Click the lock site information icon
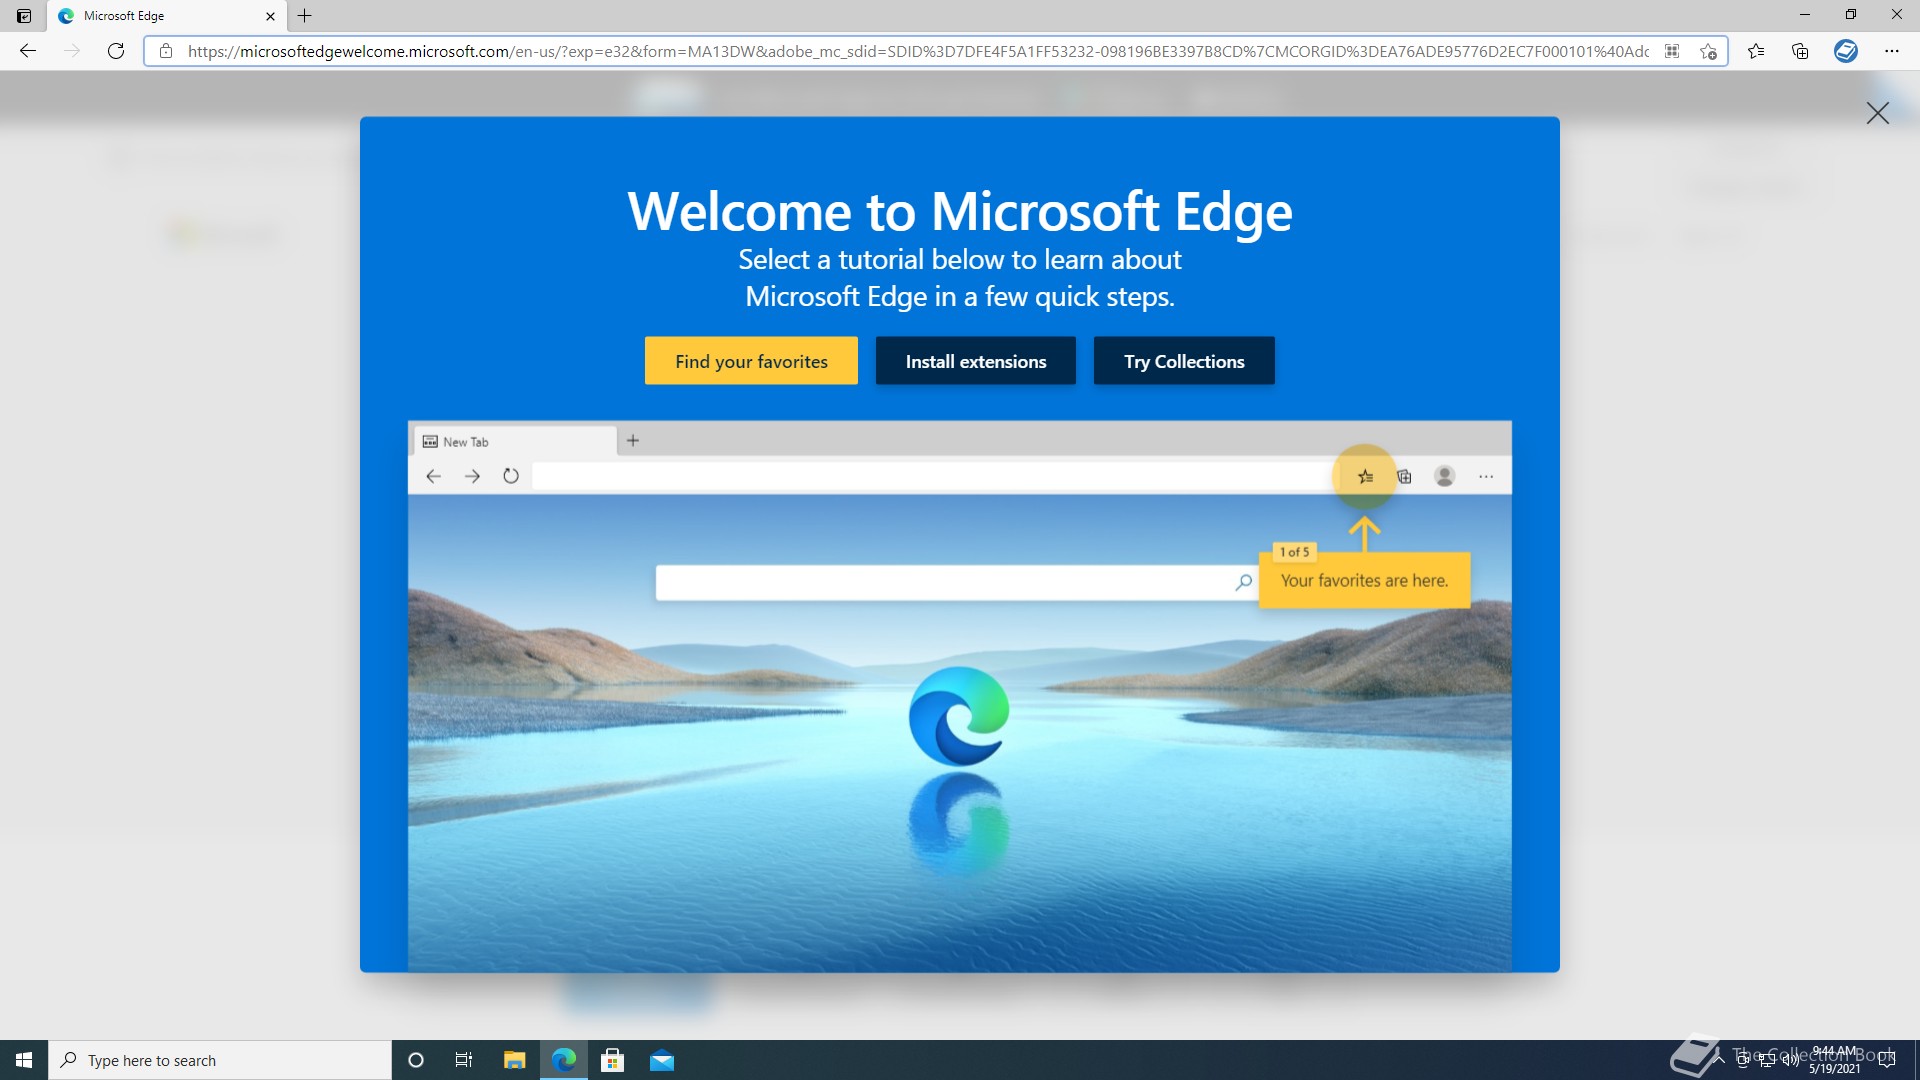 click(166, 51)
